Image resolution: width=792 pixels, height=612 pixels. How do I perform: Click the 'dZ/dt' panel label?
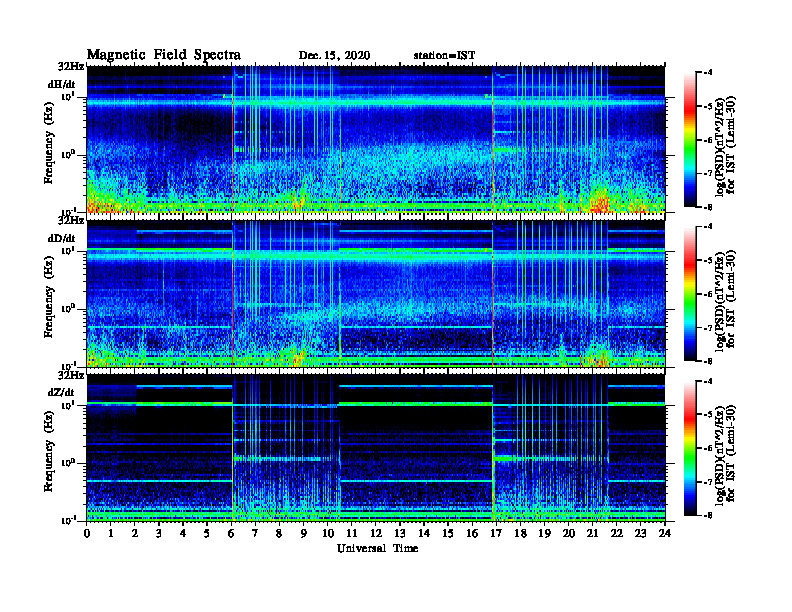click(x=61, y=392)
